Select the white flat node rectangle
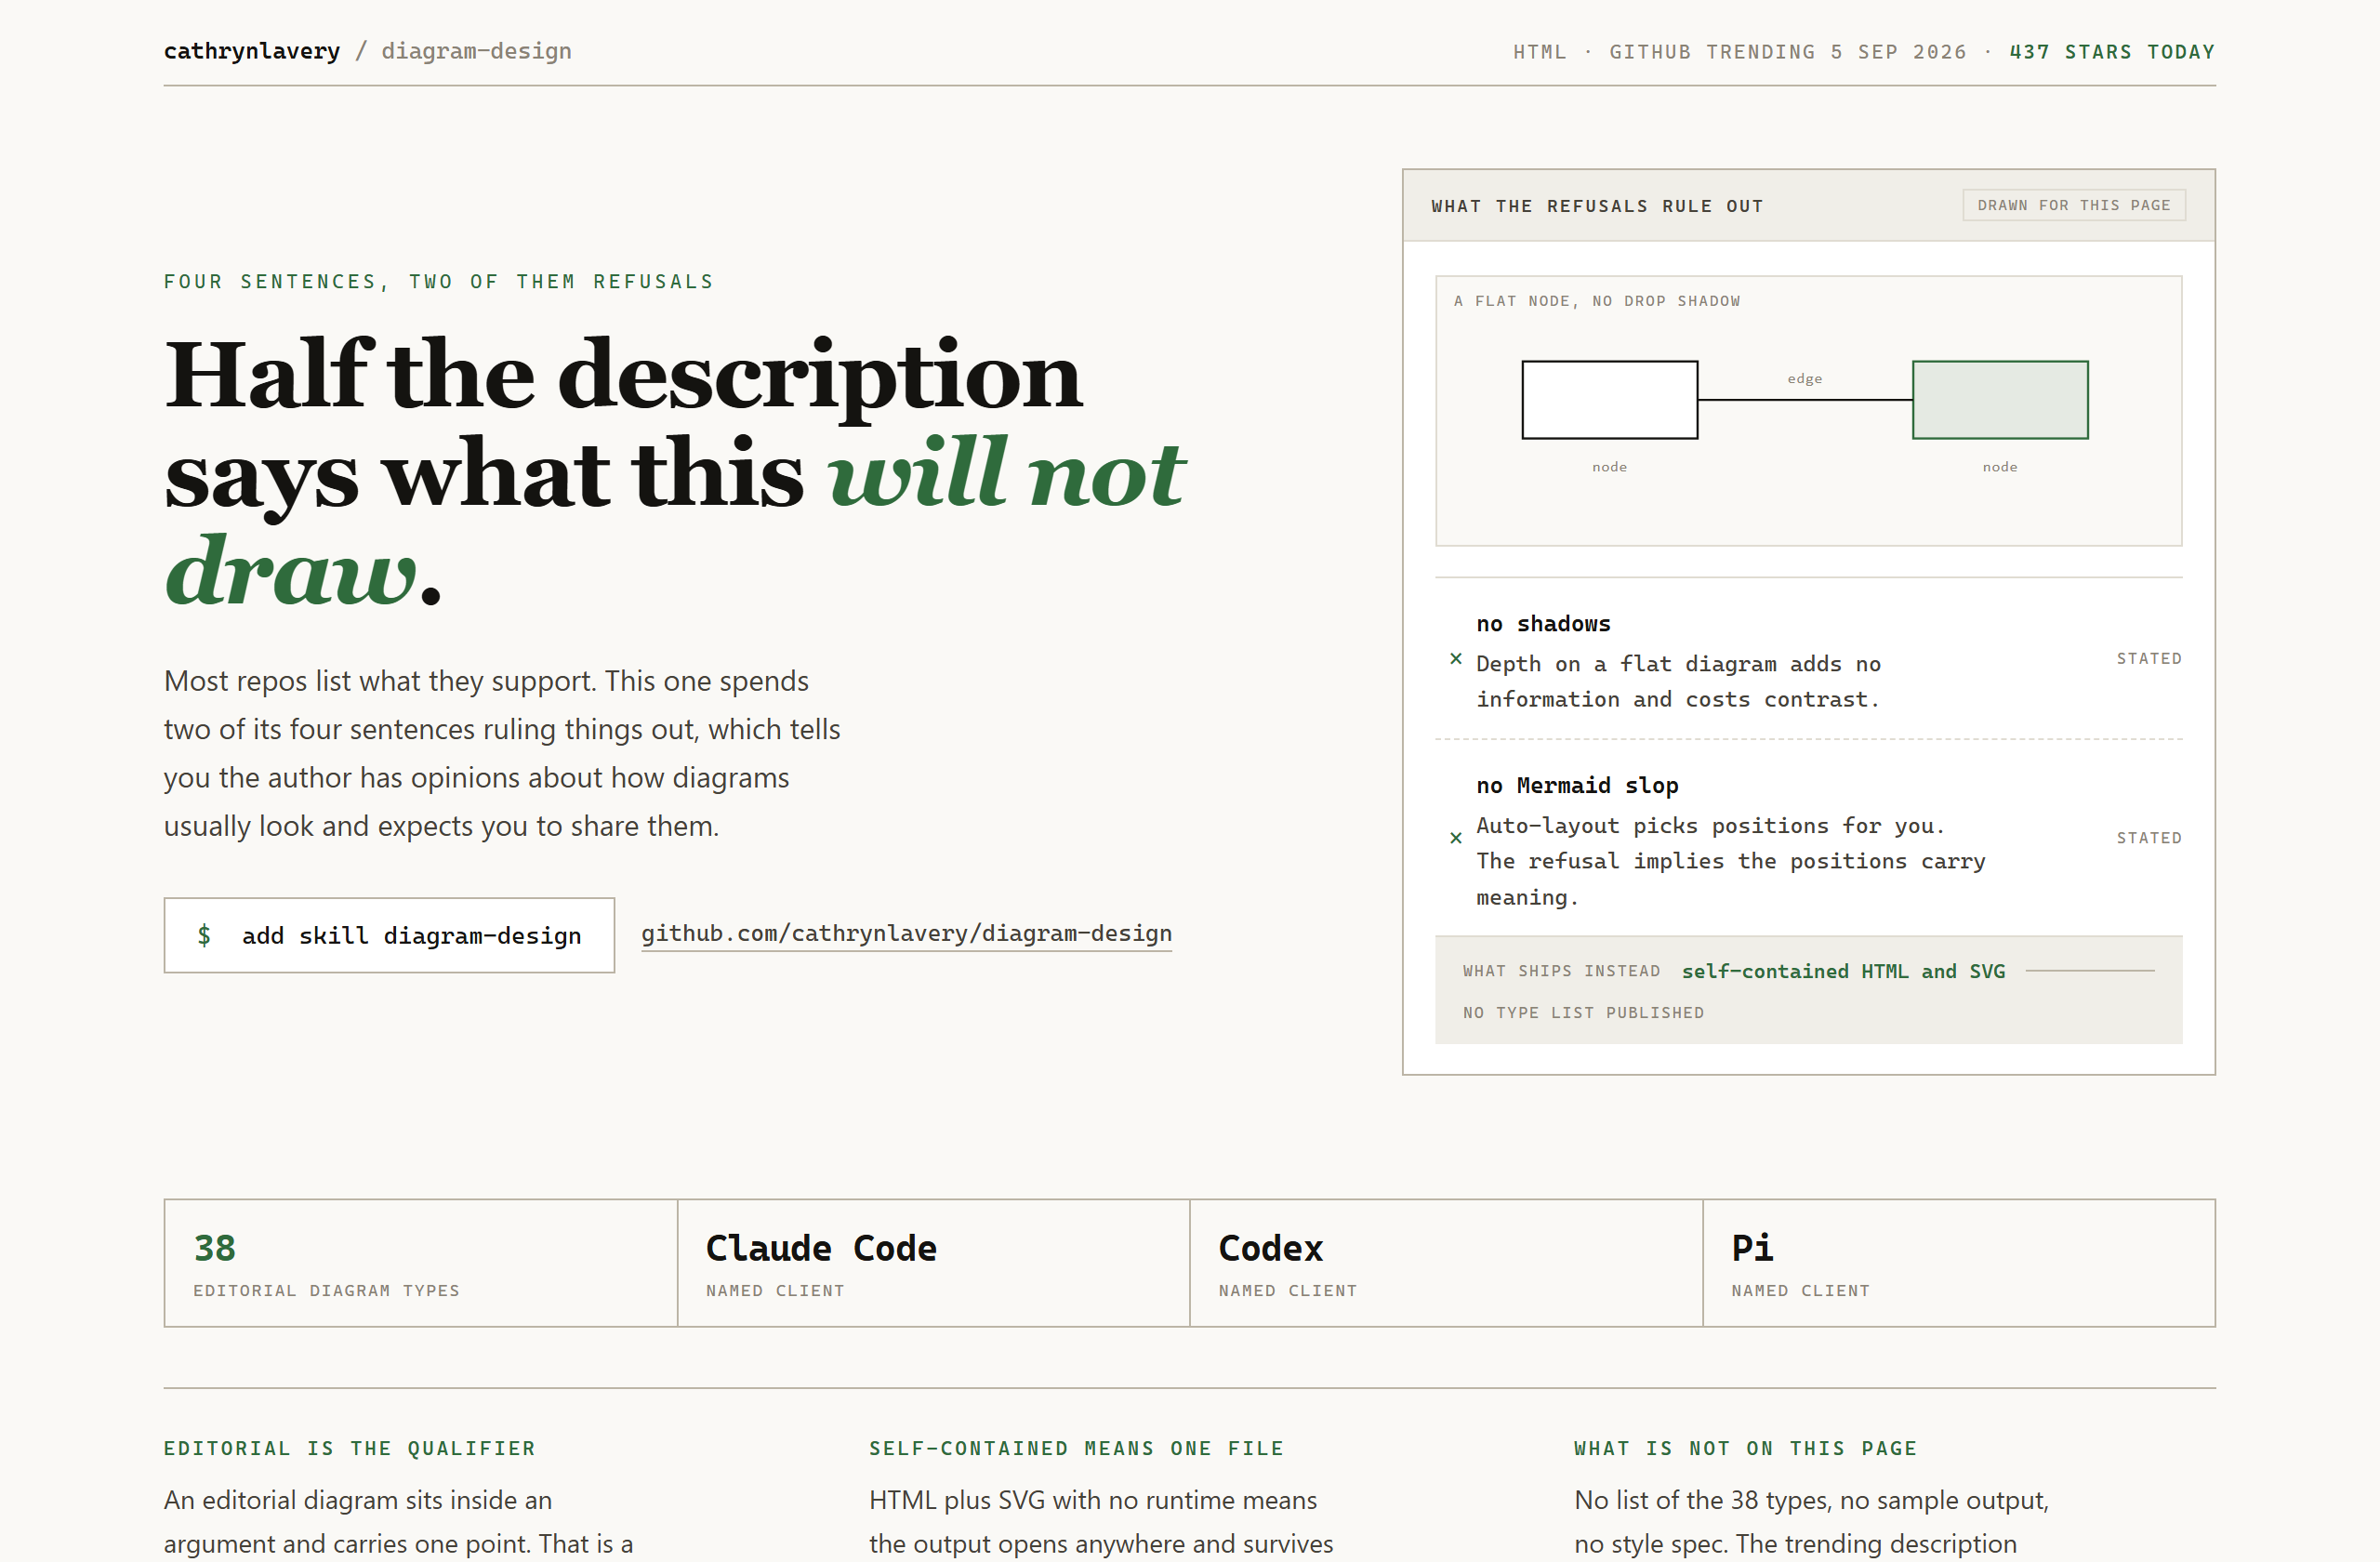 pyautogui.click(x=1610, y=400)
